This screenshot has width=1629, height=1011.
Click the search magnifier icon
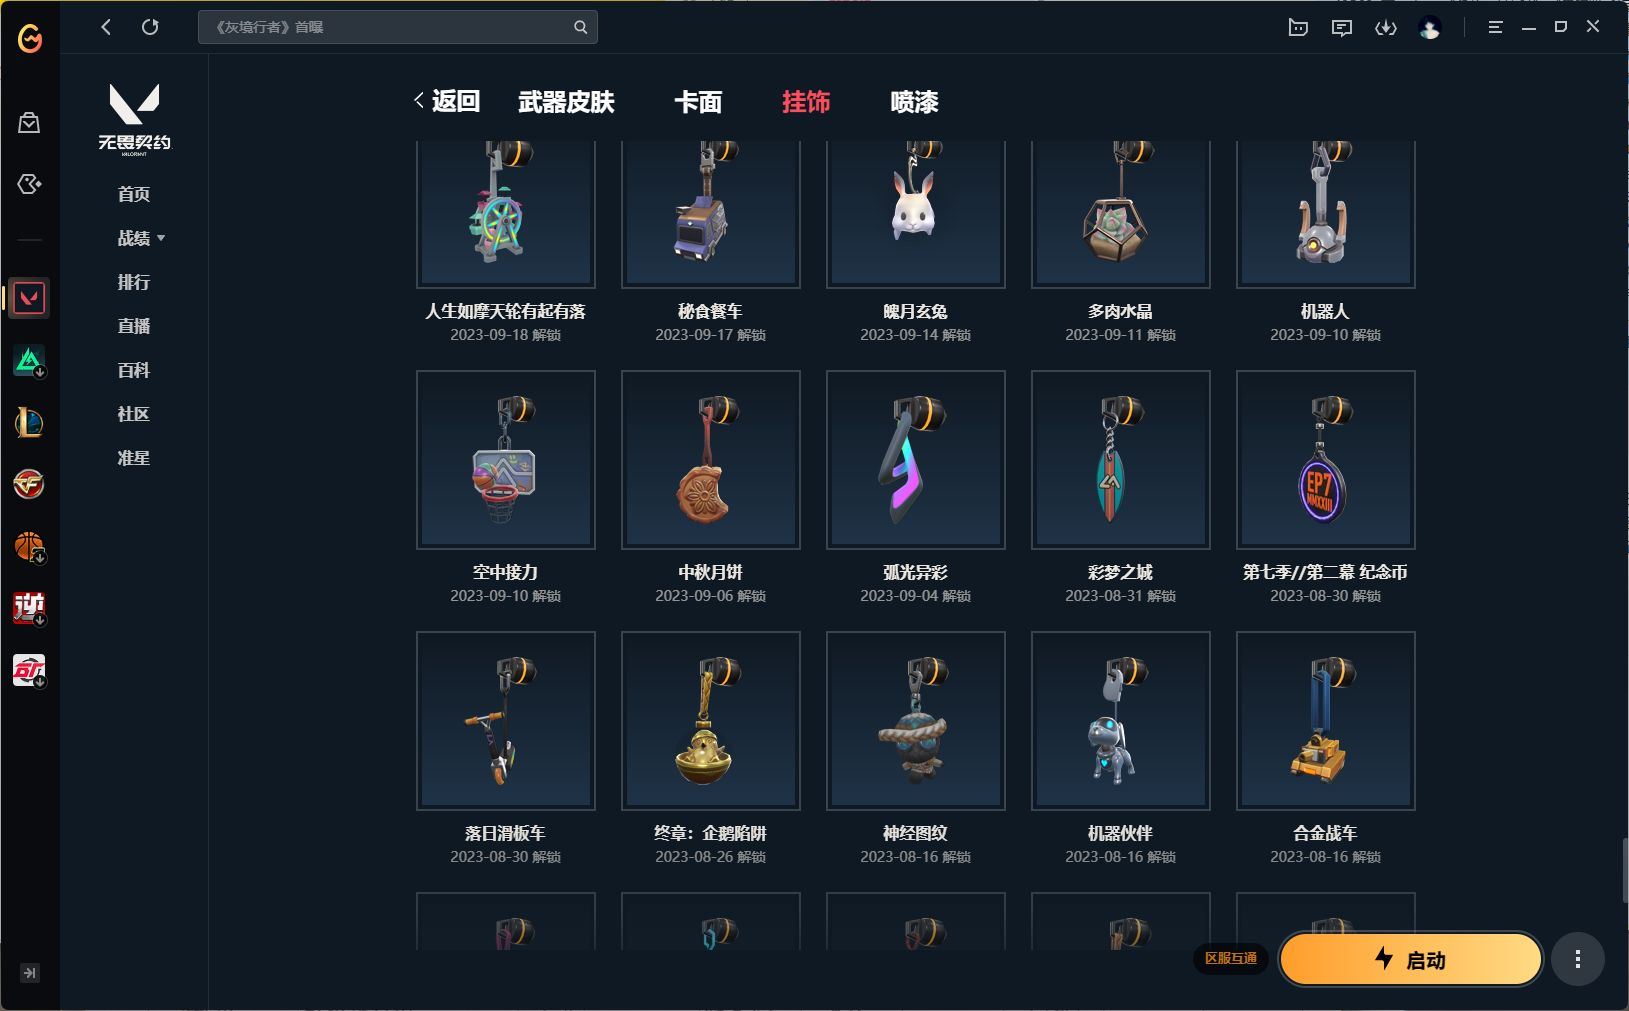pos(580,27)
